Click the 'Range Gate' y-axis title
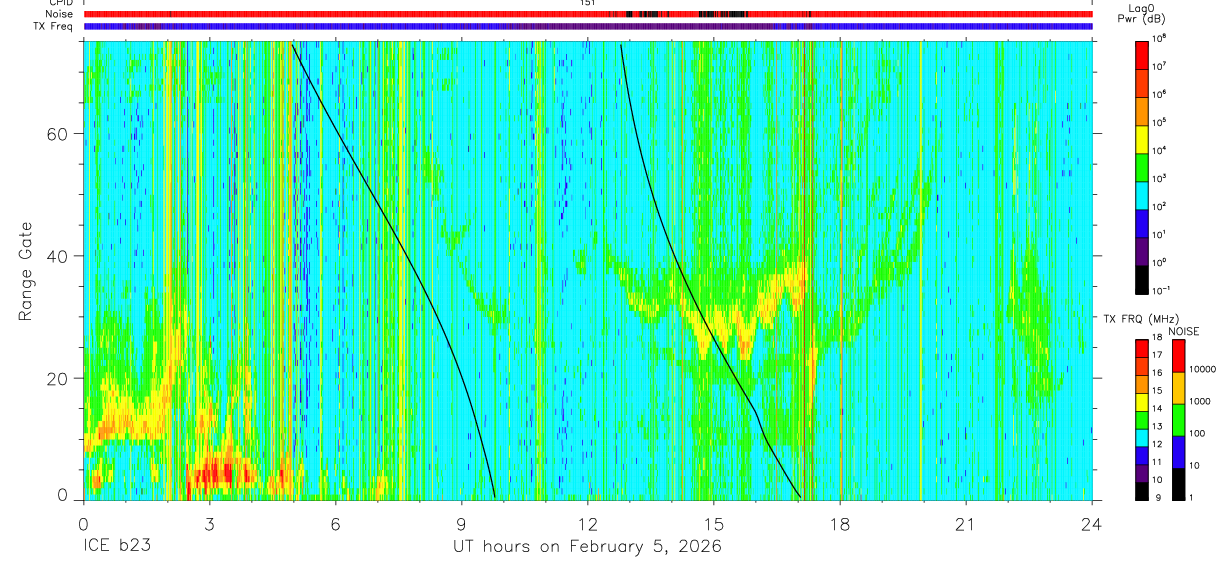This screenshot has width=1228, height=567. [x=27, y=271]
